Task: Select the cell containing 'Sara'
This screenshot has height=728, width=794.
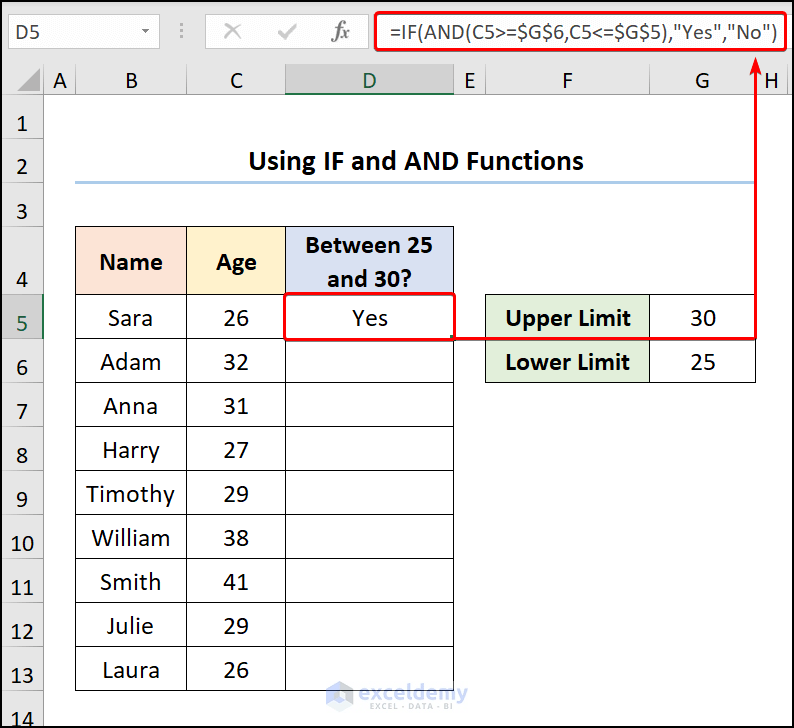Action: click(x=131, y=317)
